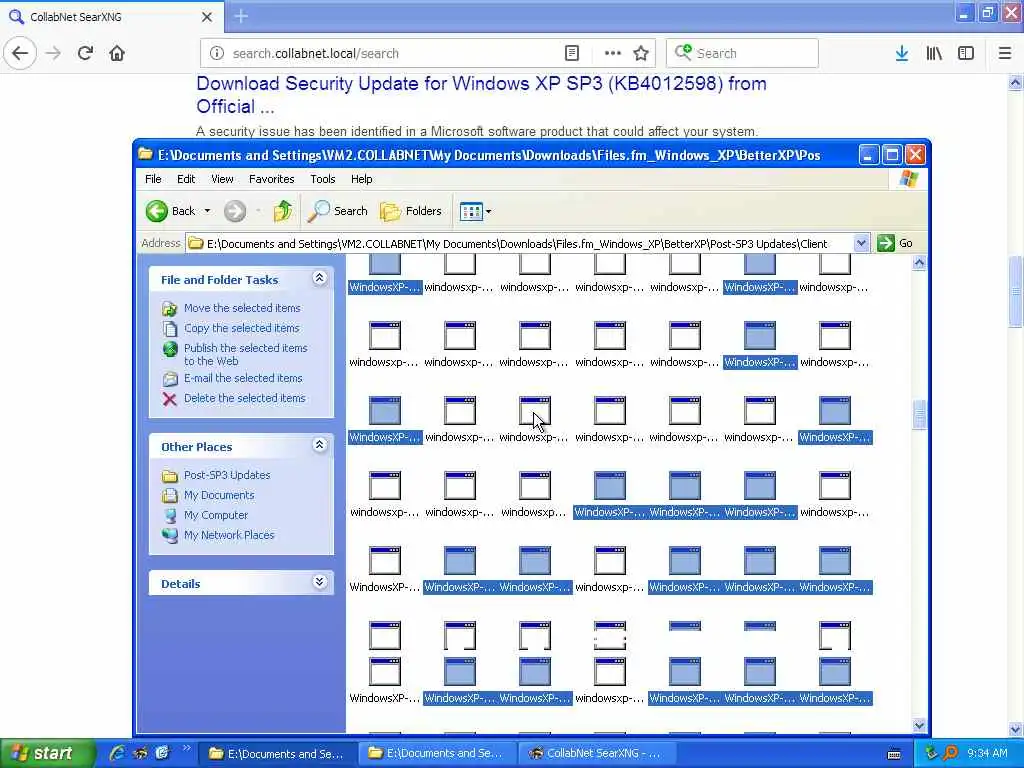This screenshot has width=1024, height=768.
Task: Show hidden Quick Launch icons chevron
Action: 186,748
